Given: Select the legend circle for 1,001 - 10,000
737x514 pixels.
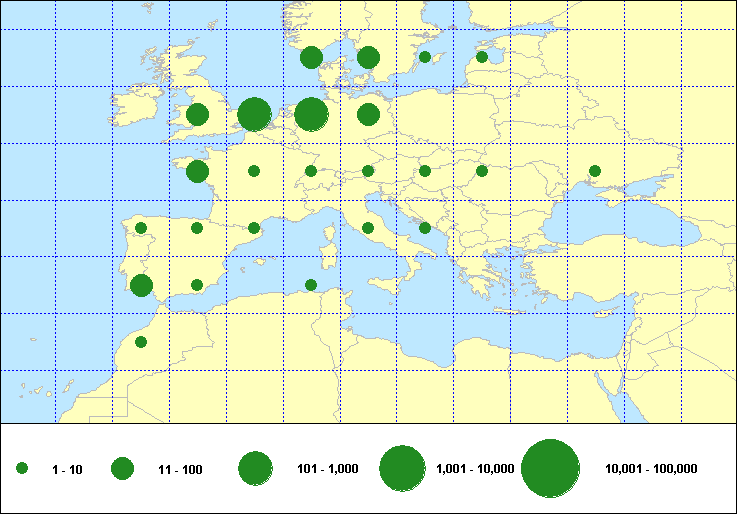Looking at the screenshot, I should point(403,468).
